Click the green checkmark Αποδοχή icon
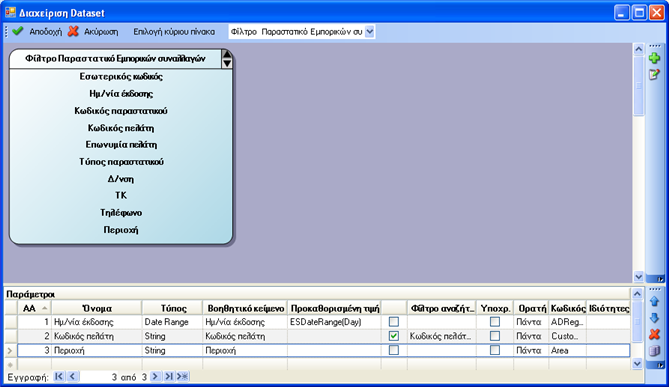Viewport: 669px width, 387px height. 18,31
